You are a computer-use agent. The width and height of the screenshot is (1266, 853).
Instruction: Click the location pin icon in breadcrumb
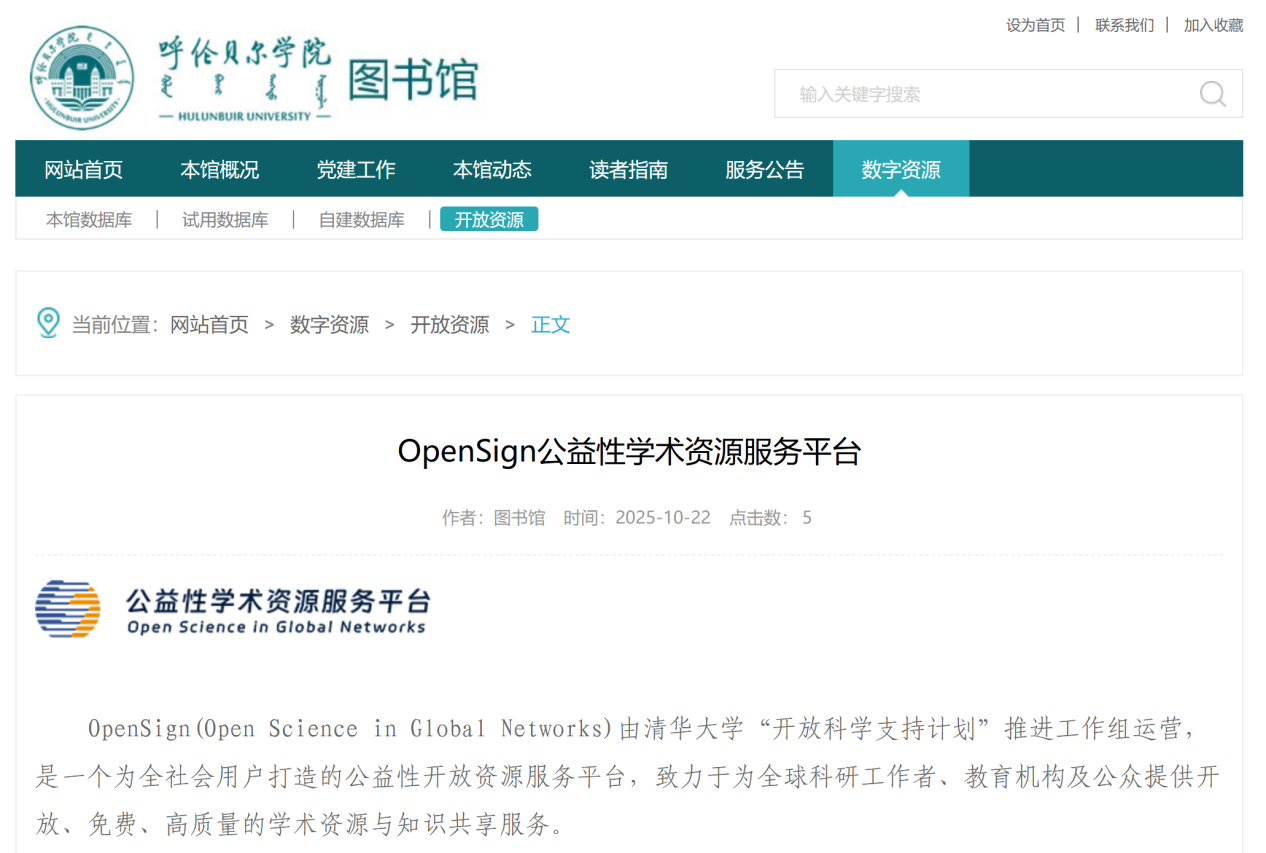48,323
